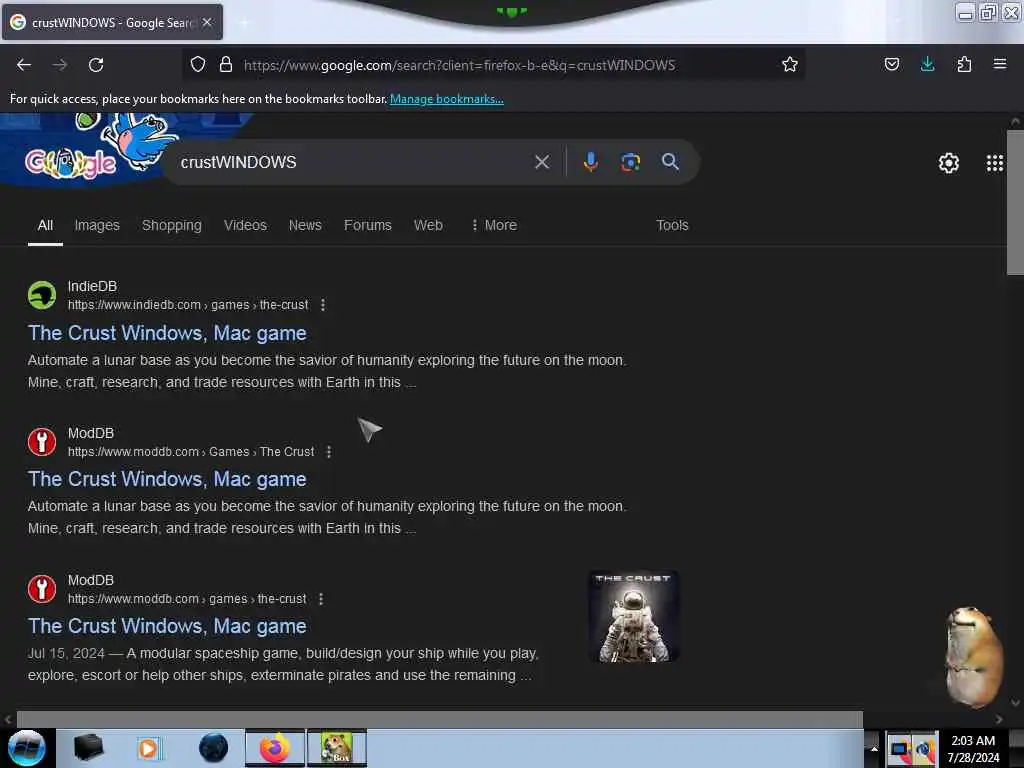Viewport: 1024px width, 768px height.
Task: Switch to the Images tab
Action: [97, 225]
